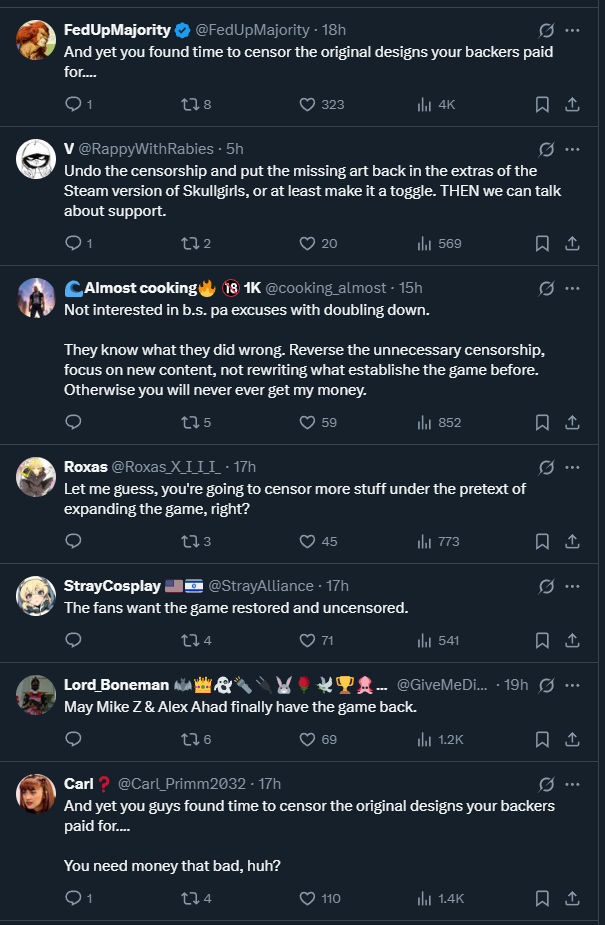Bookmark Roxas's tweet
Viewport: 605px width, 925px height.
coord(542,541)
